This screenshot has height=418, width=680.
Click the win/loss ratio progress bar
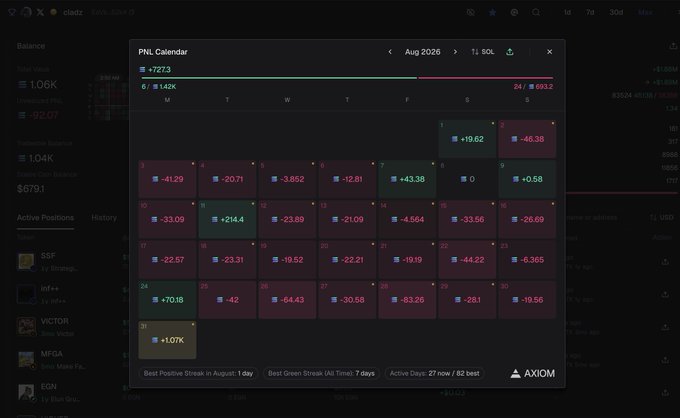(347, 78)
